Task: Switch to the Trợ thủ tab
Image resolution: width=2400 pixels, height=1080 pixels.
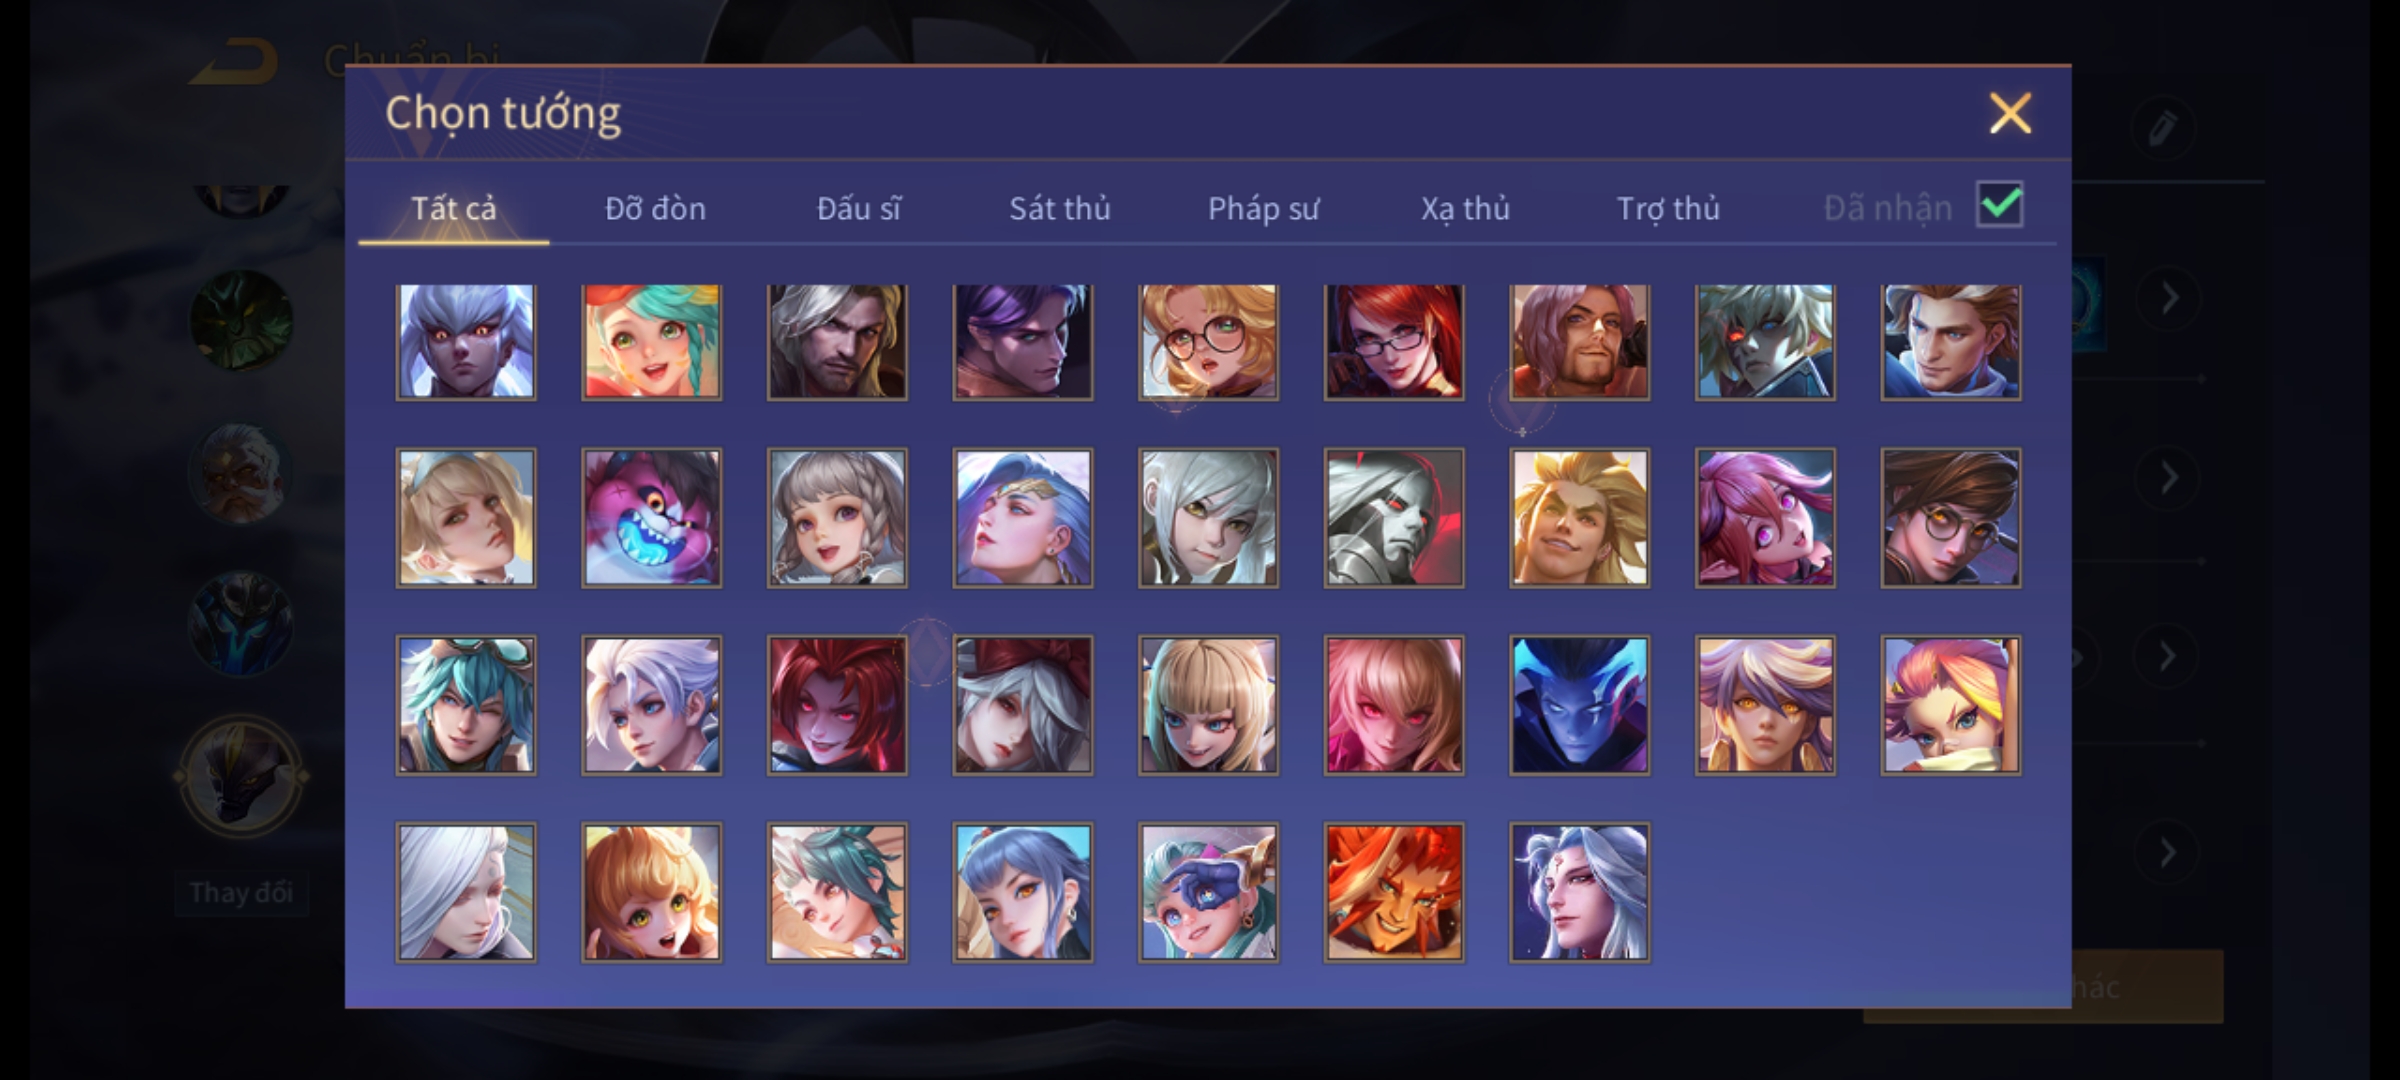Action: click(x=1668, y=208)
